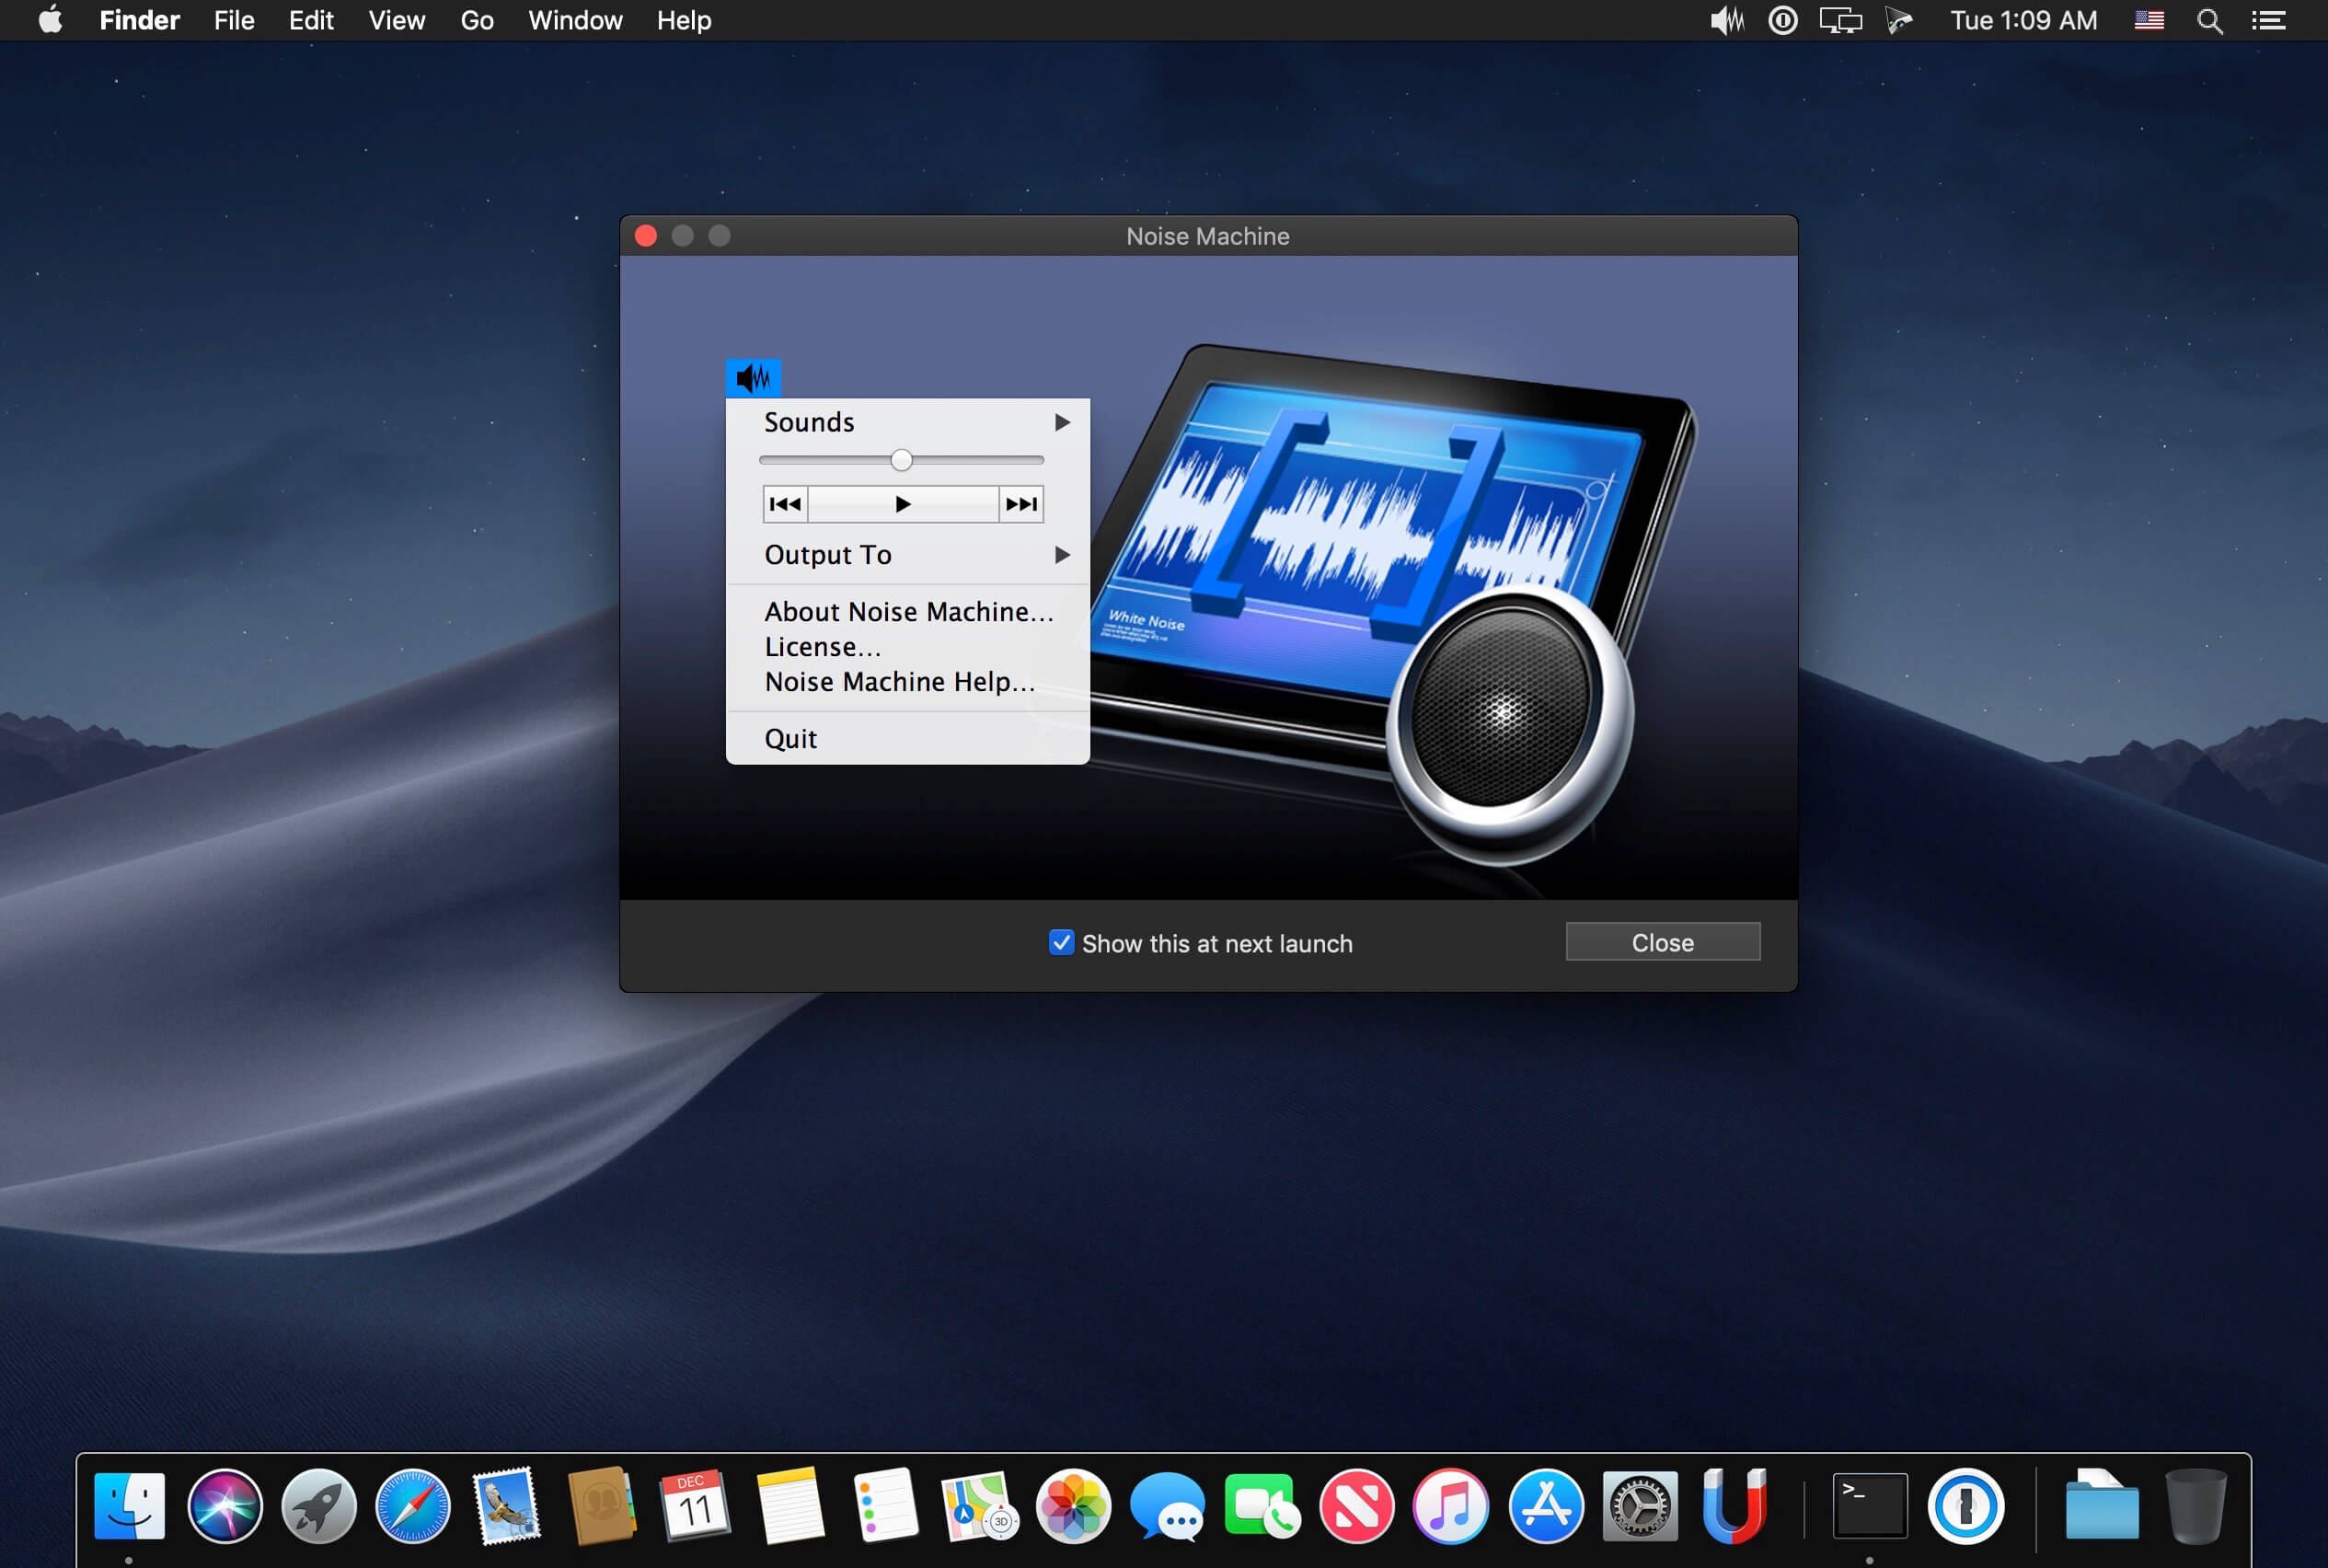The width and height of the screenshot is (2328, 1568).
Task: Click the US flag input source icon
Action: coord(2149,21)
